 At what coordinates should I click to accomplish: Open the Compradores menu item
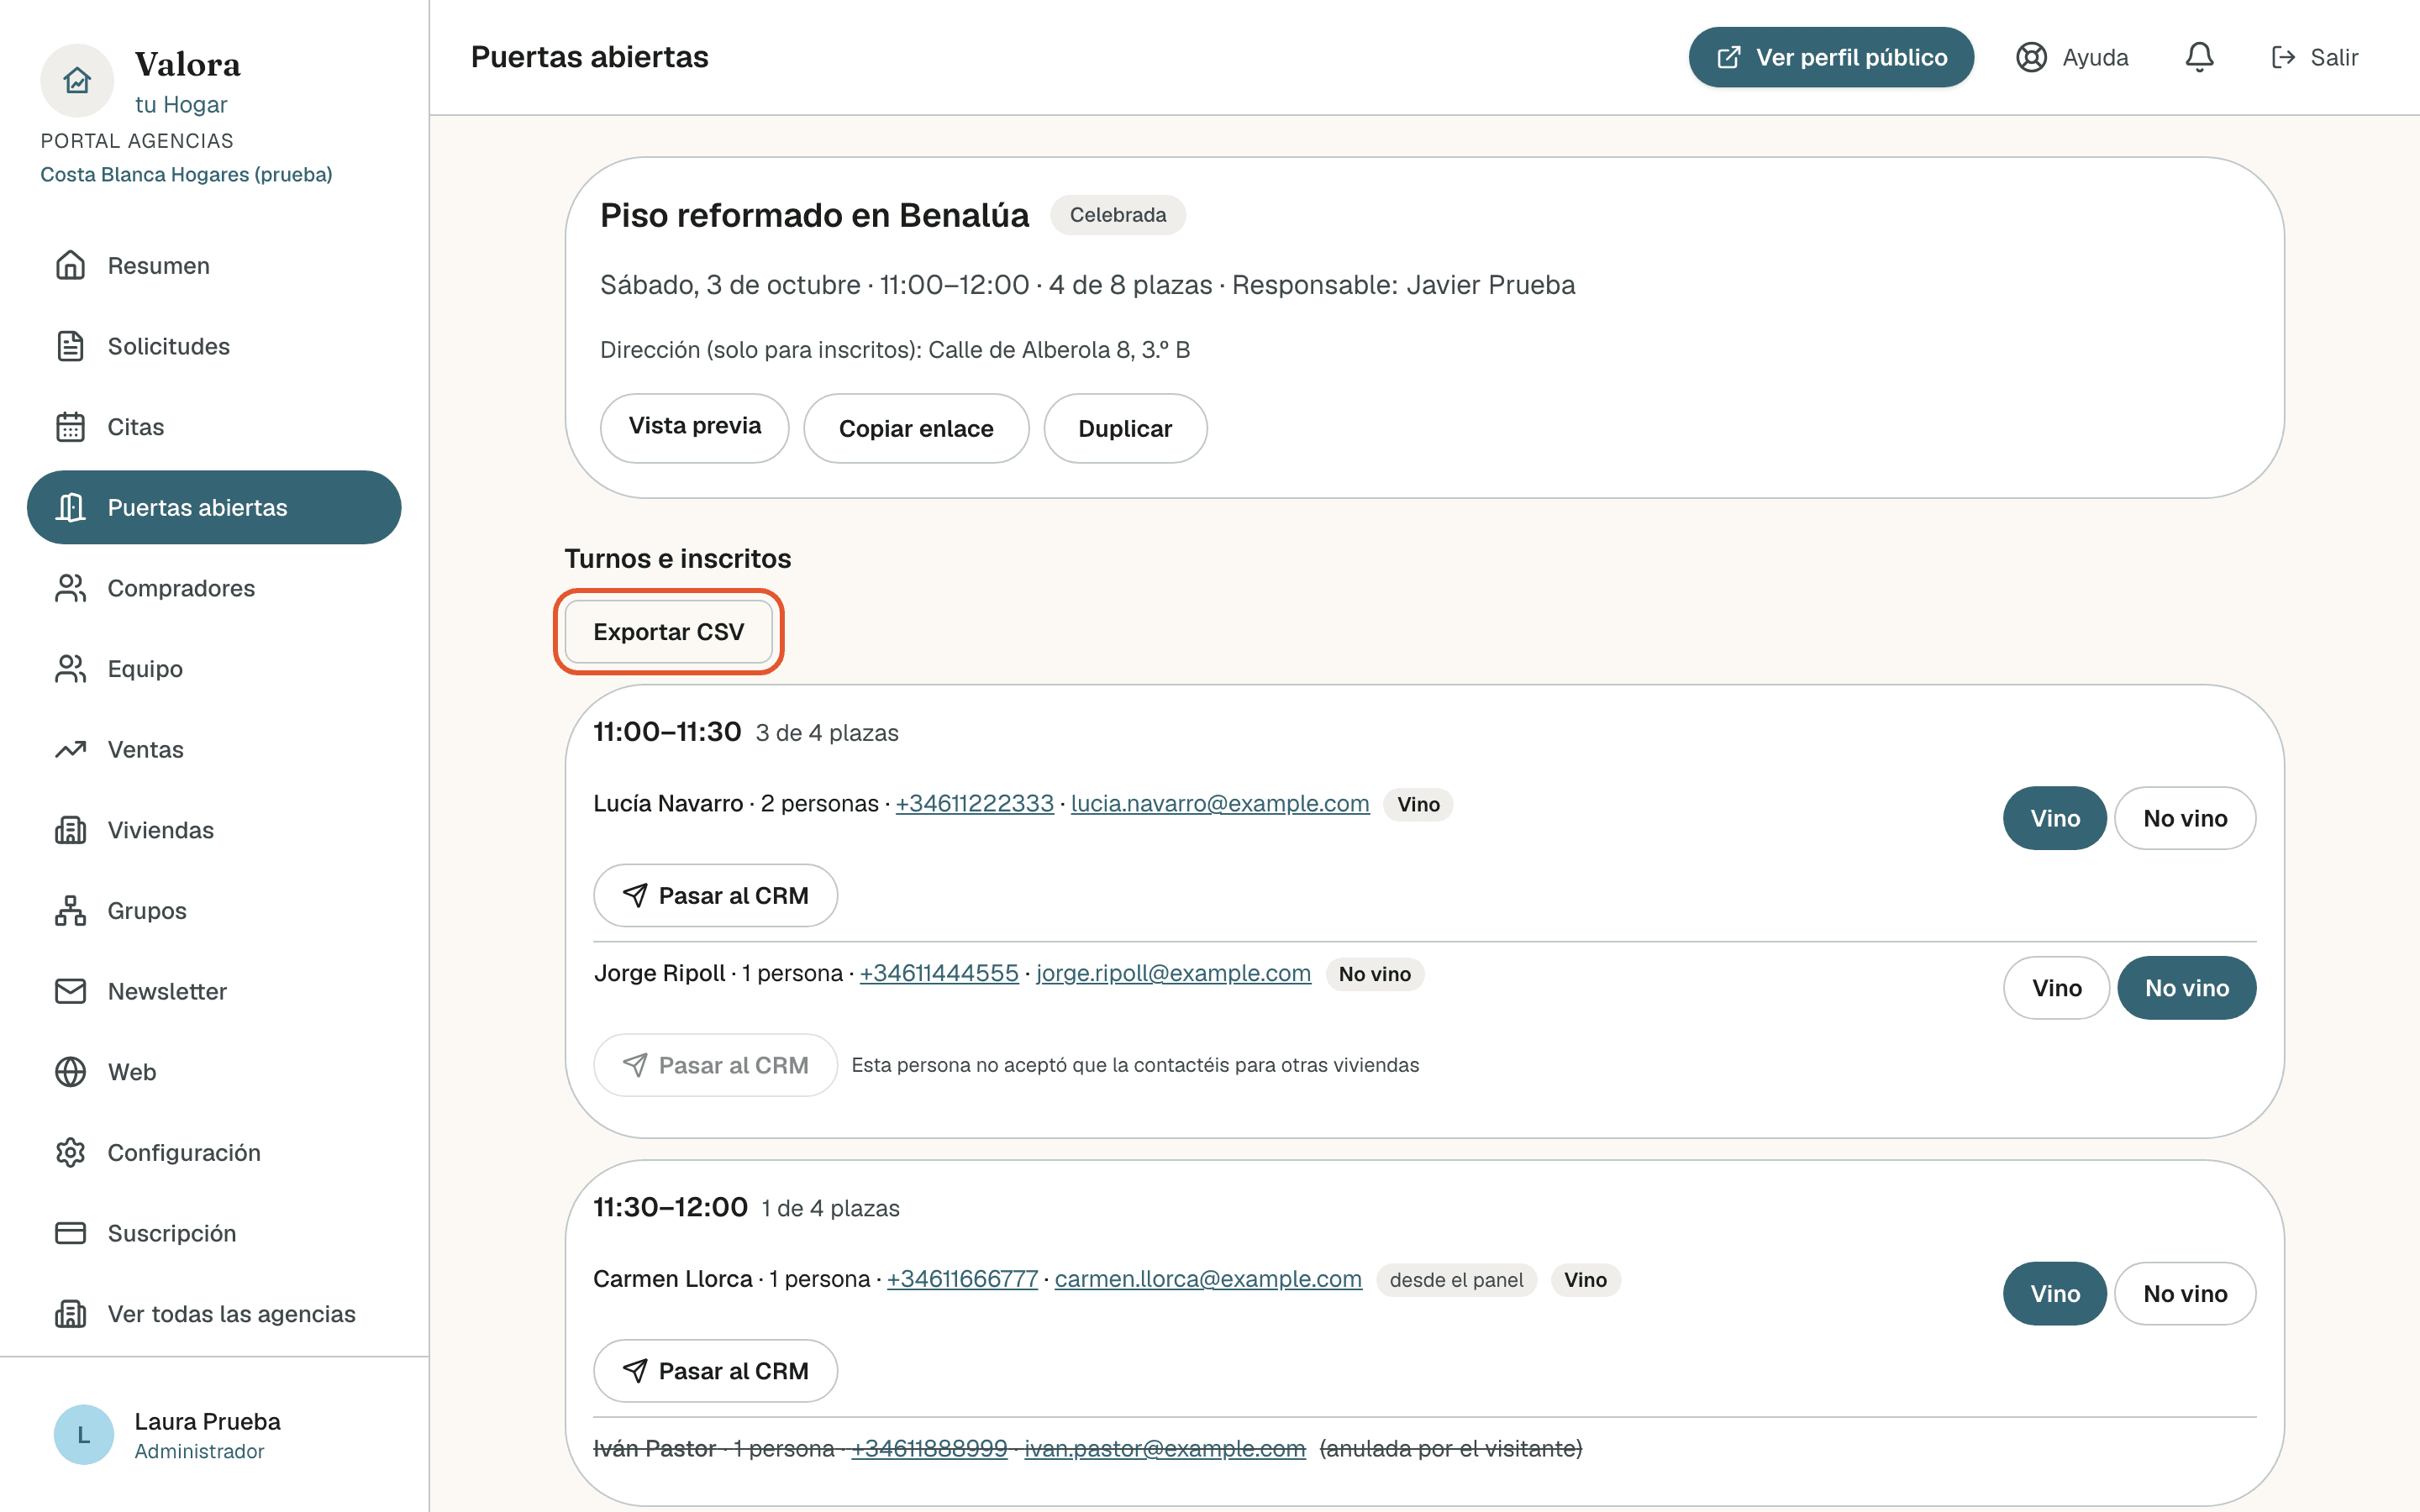pyautogui.click(x=214, y=588)
